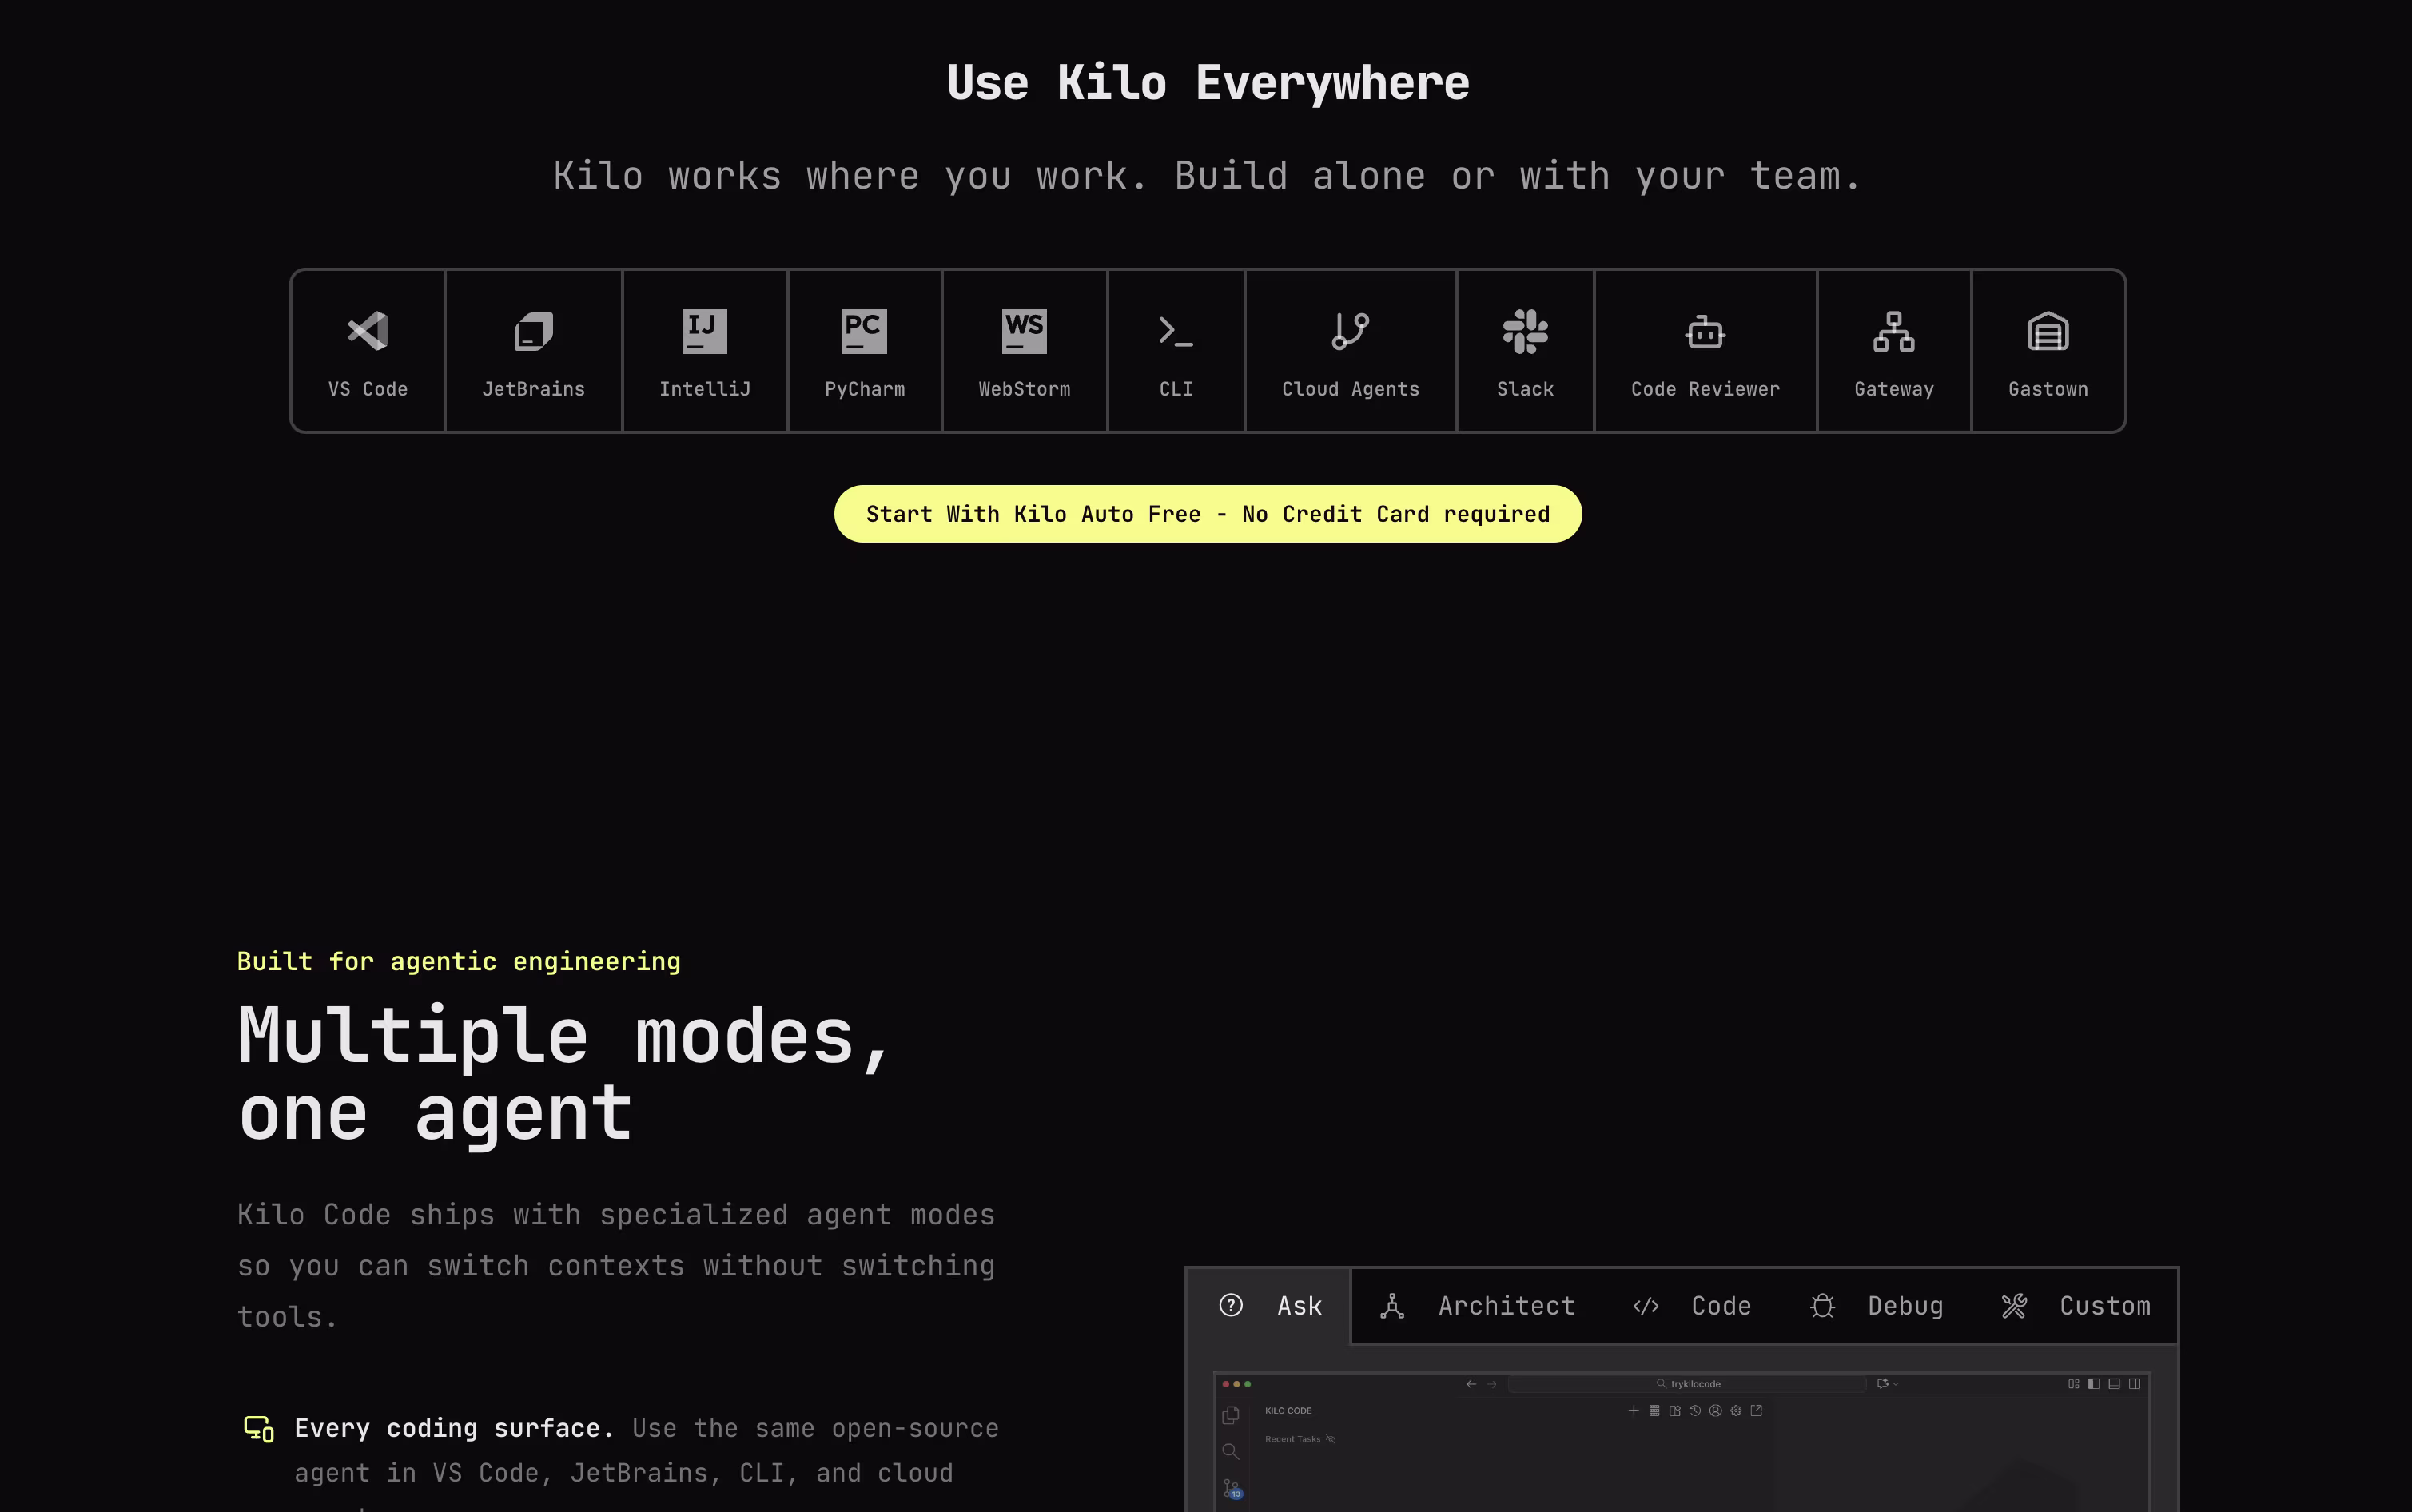Click the Custom tab wrench icon

2014,1306
